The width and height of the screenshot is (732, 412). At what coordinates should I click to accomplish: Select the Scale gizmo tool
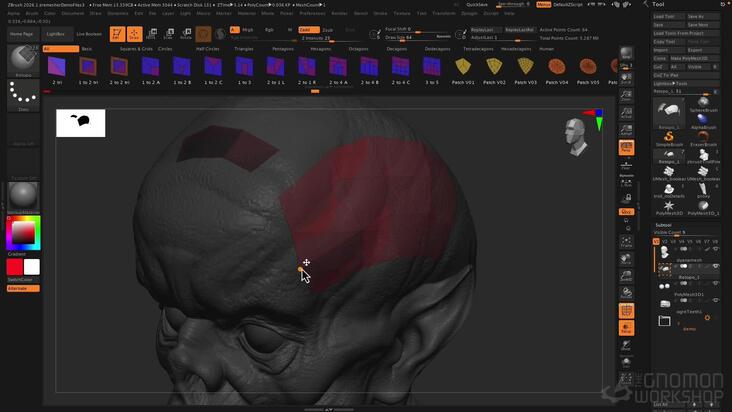point(169,34)
